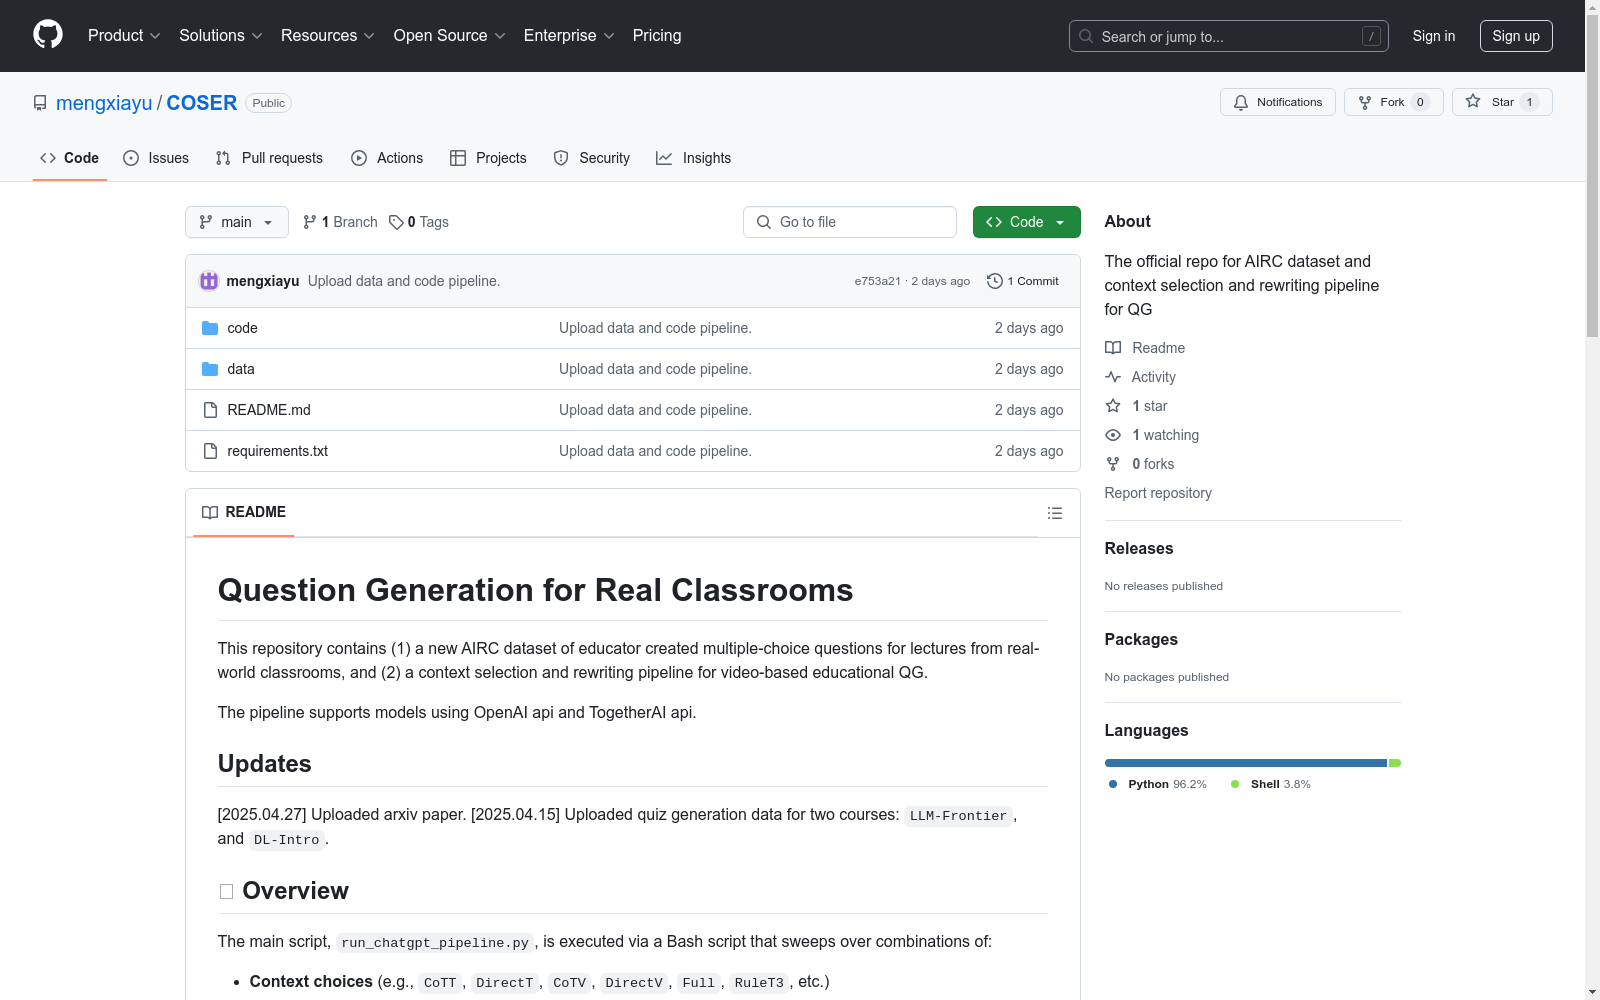Click the eye icon beside 1 watching
1600x1000 pixels.
[x=1113, y=435]
